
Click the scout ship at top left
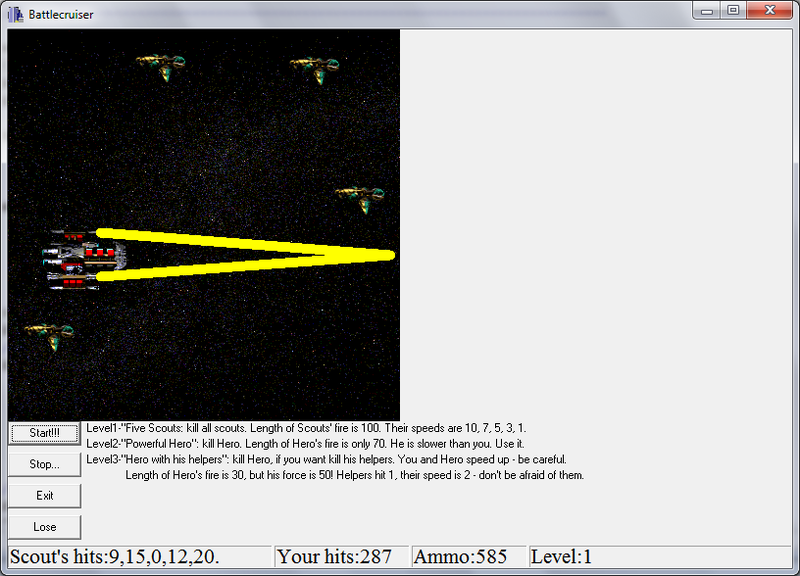(x=161, y=68)
